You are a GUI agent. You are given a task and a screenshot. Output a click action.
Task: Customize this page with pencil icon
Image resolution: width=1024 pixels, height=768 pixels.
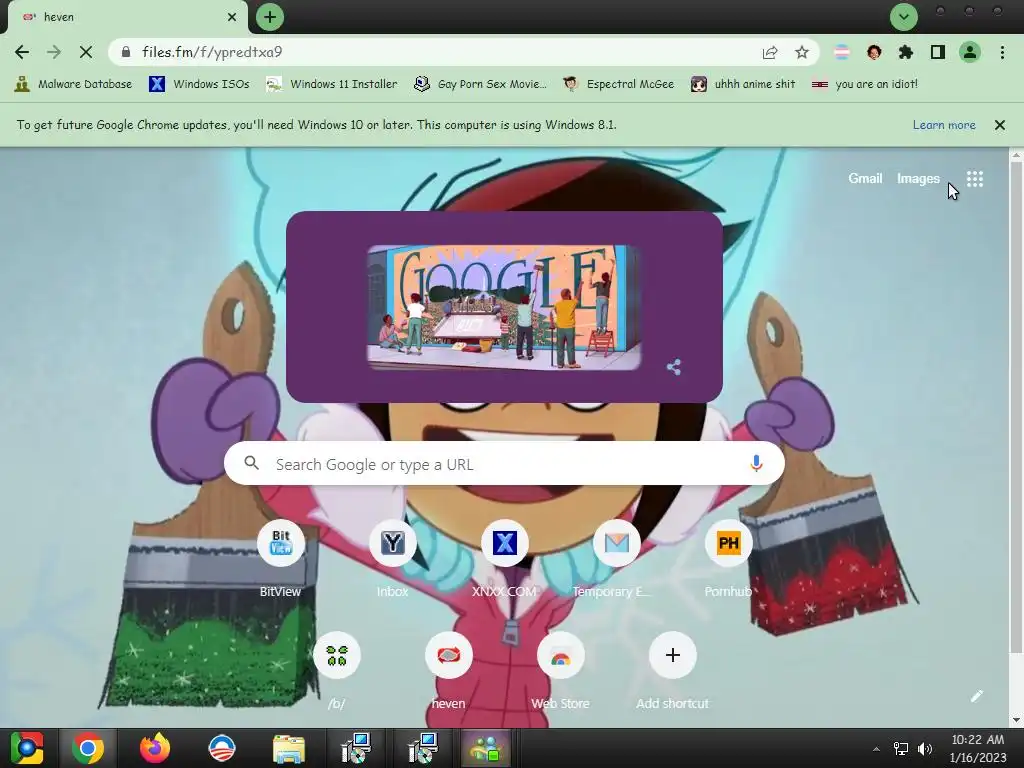[x=976, y=696]
